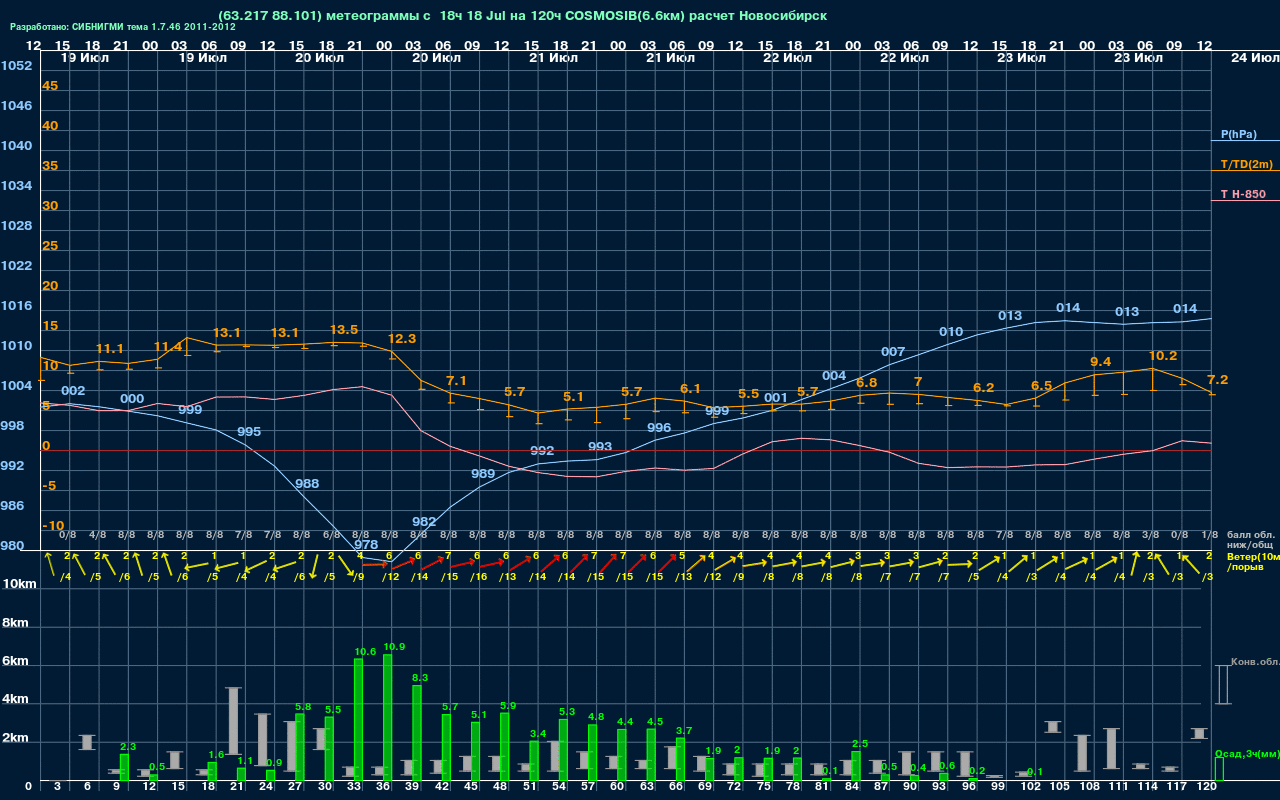
Task: Click the precipitation value 5.9
Action: click(x=508, y=706)
